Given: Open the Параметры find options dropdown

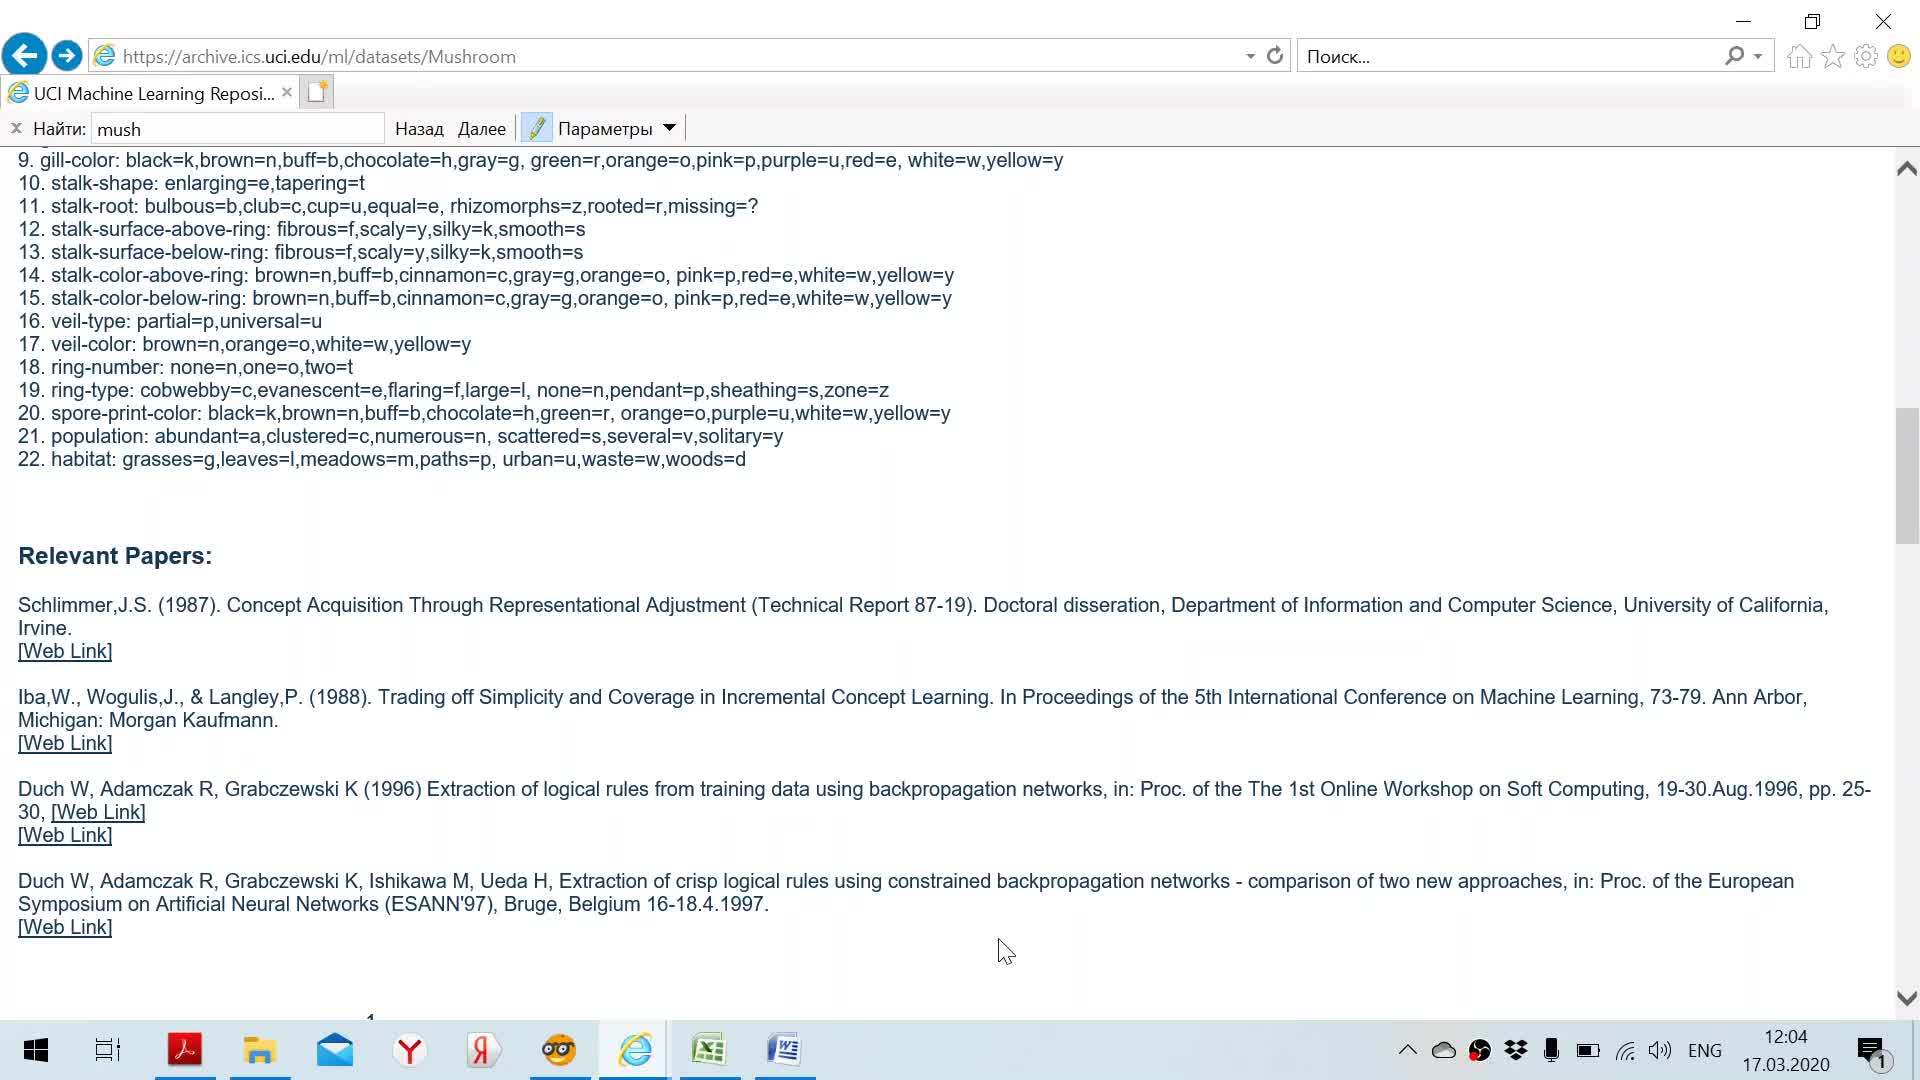Looking at the screenshot, I should pyautogui.click(x=617, y=129).
